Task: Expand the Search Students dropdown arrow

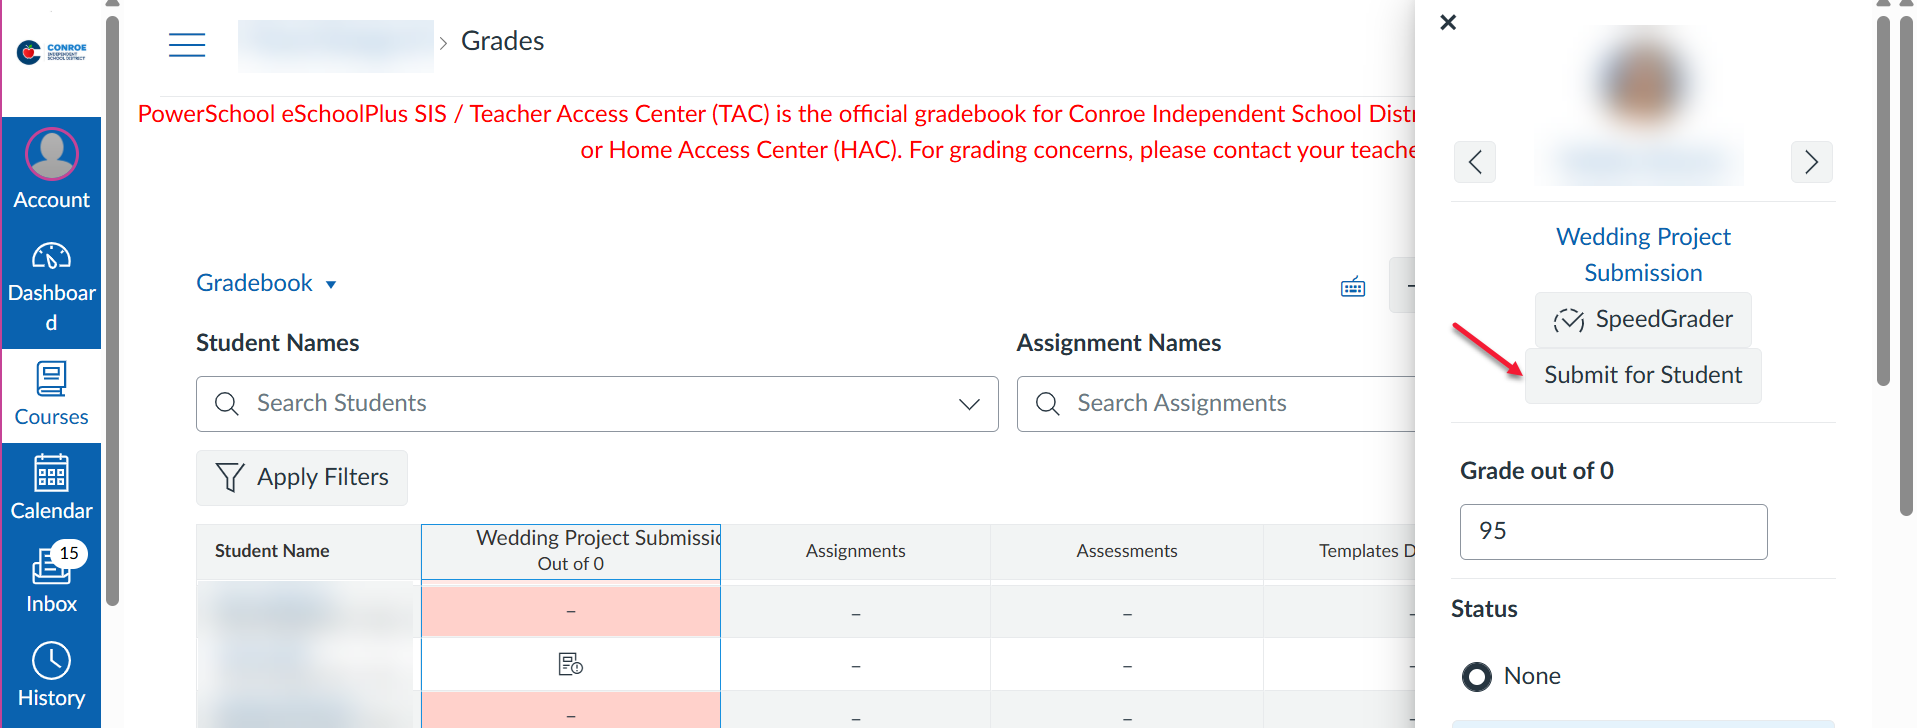Action: coord(968,404)
